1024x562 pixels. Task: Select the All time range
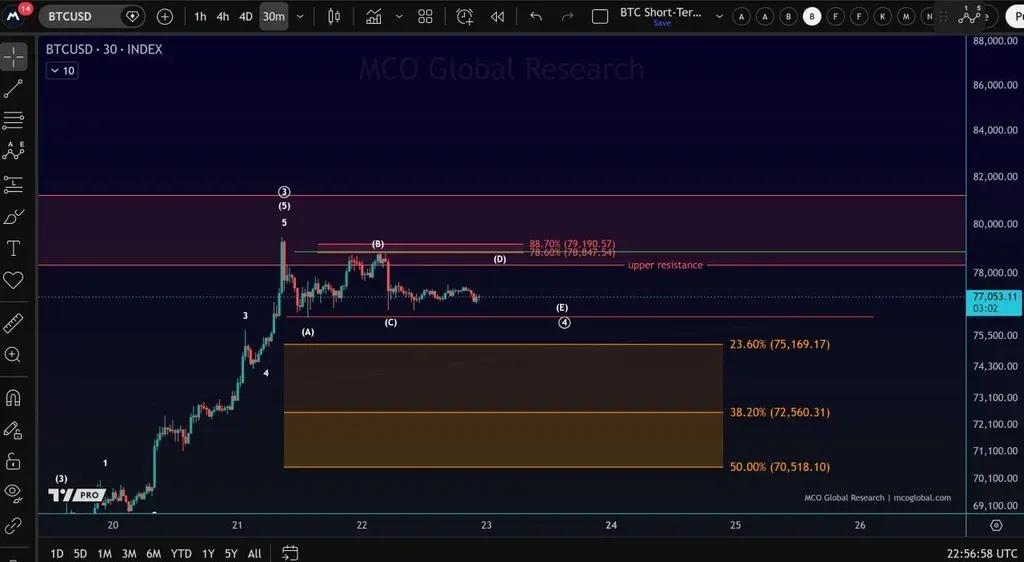(x=255, y=554)
